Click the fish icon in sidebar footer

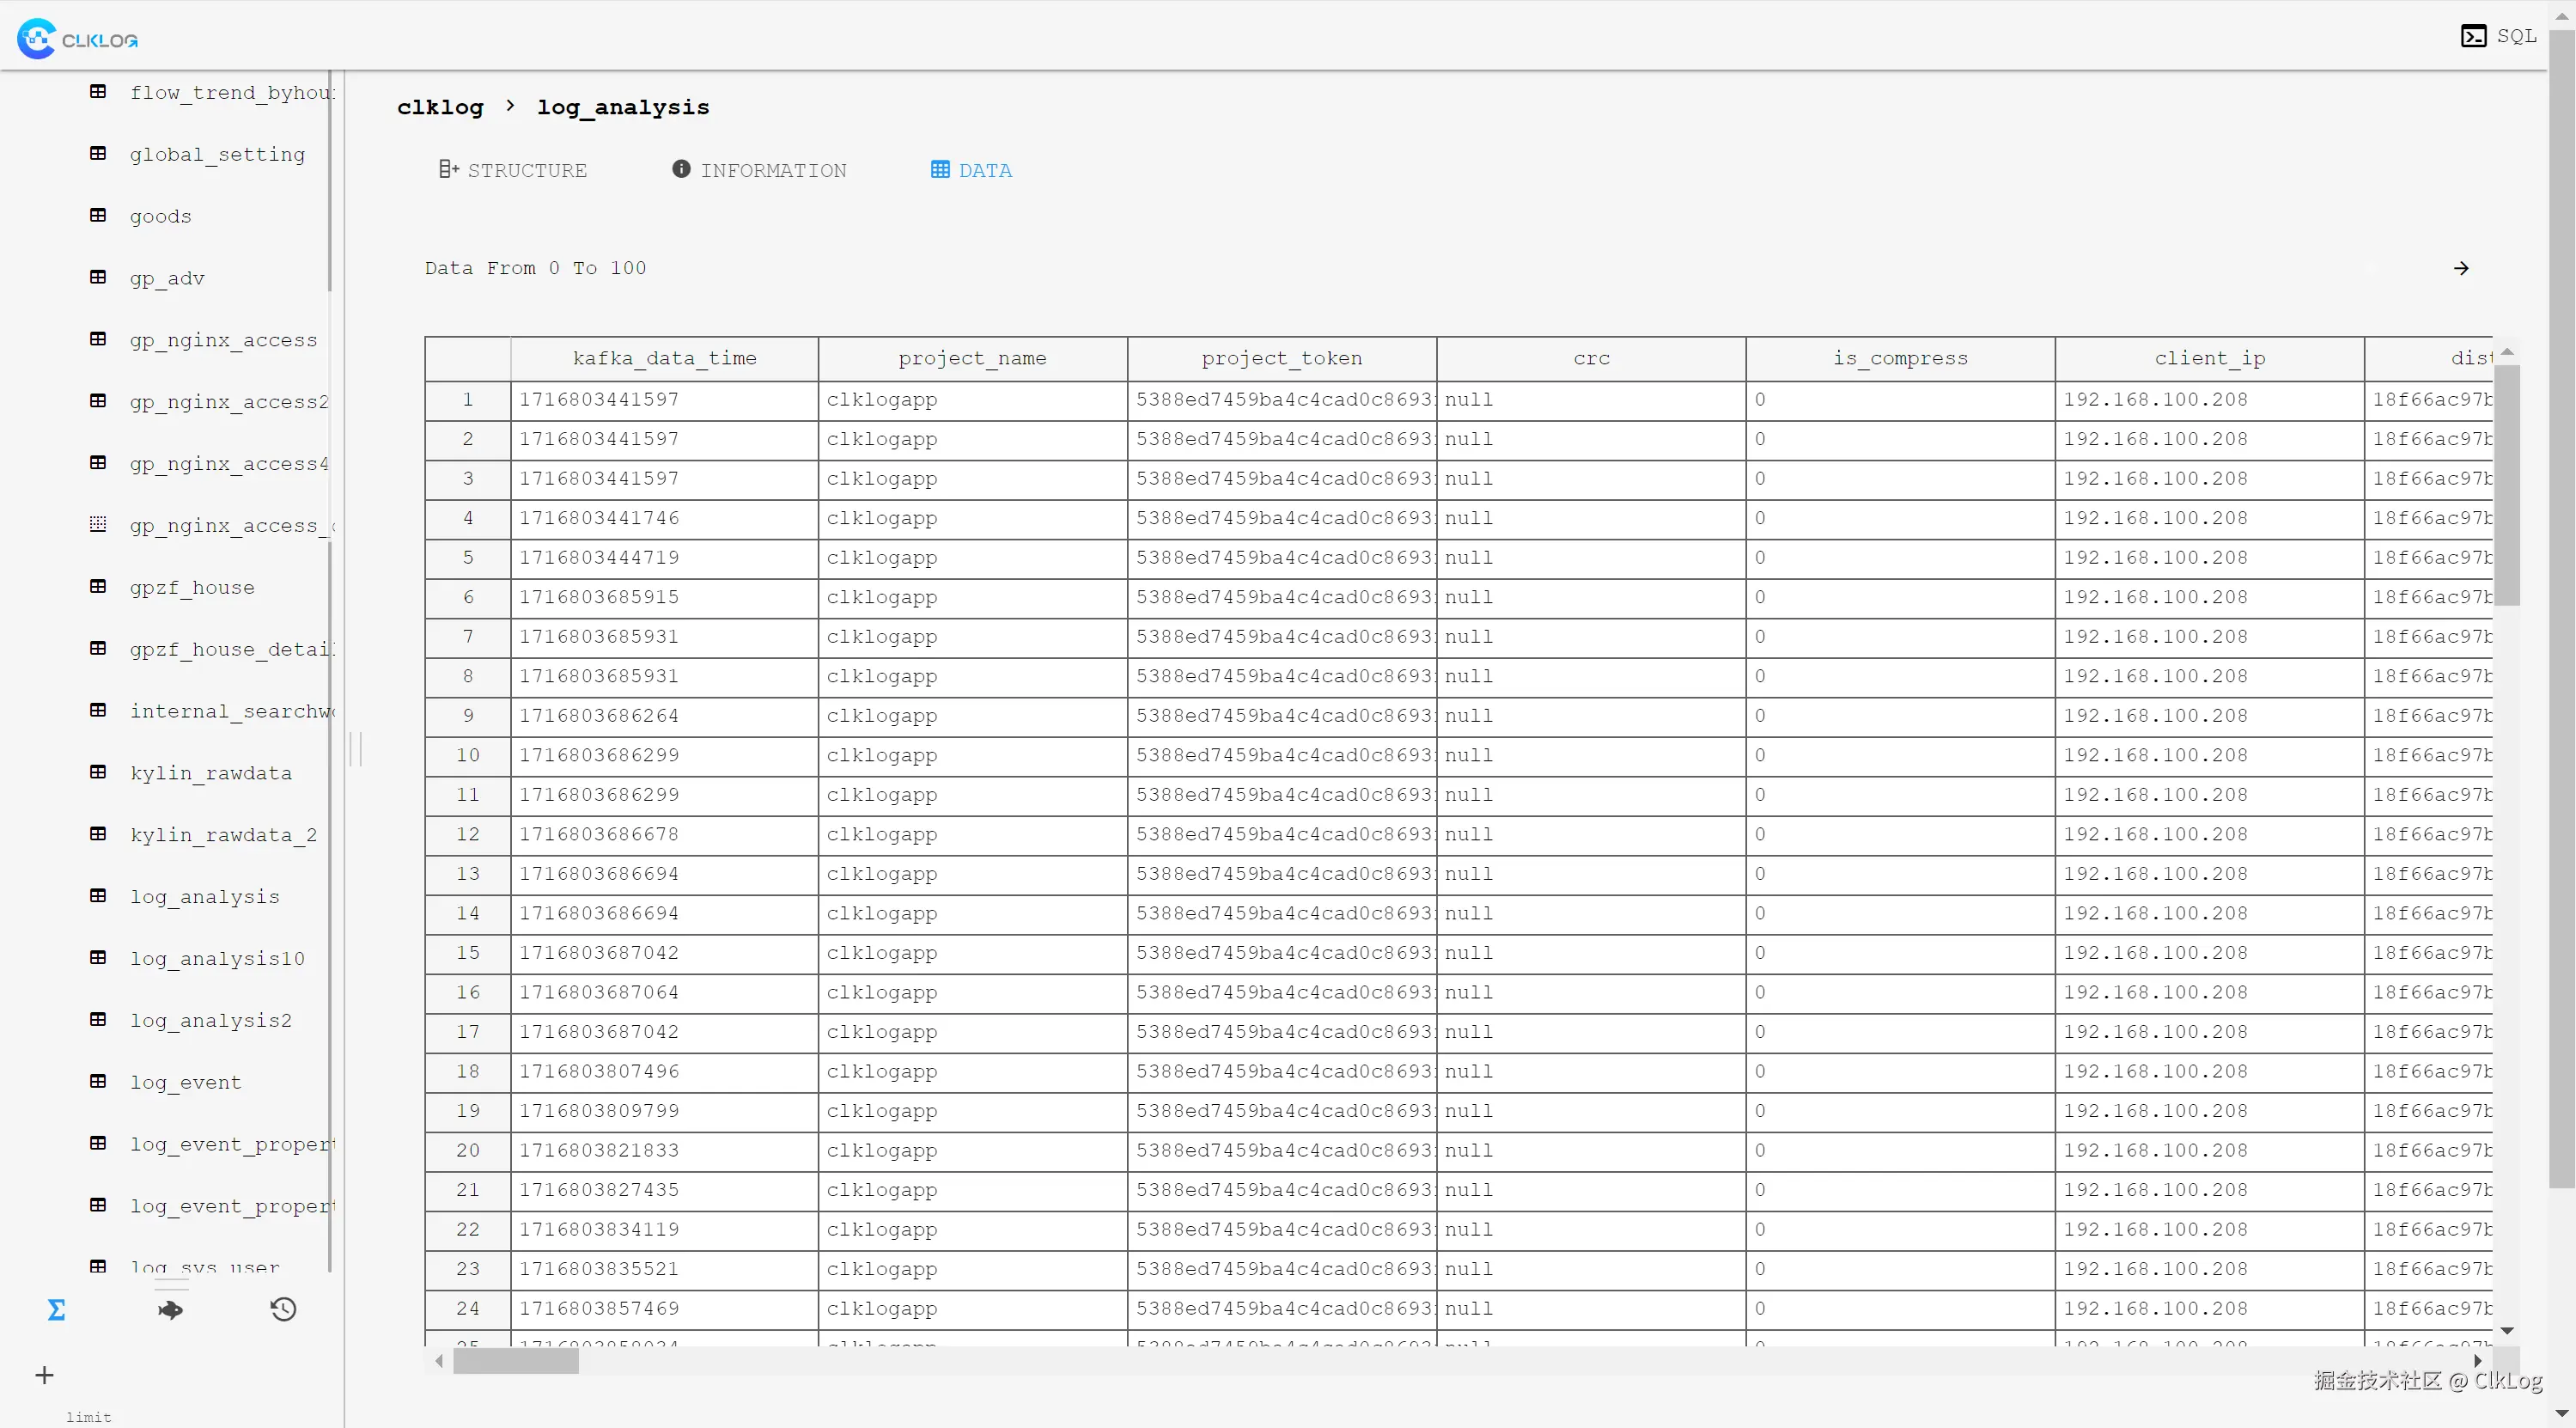pyautogui.click(x=170, y=1309)
